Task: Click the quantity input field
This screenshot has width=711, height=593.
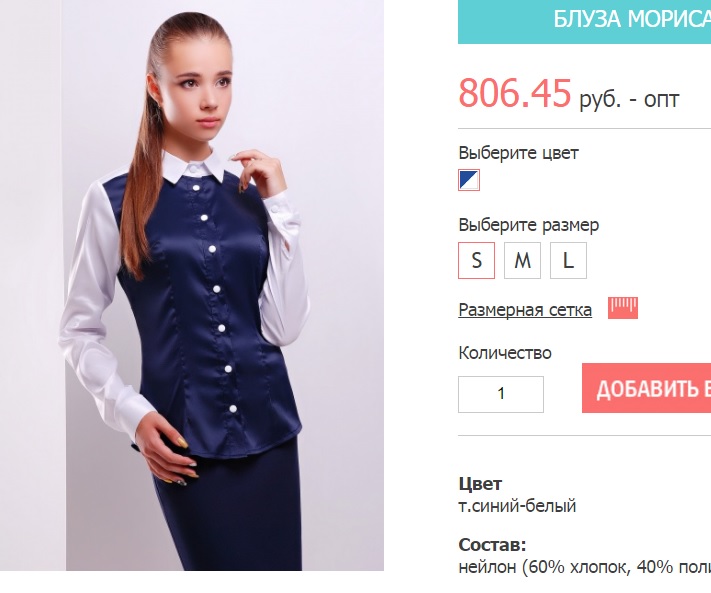Action: [x=501, y=394]
